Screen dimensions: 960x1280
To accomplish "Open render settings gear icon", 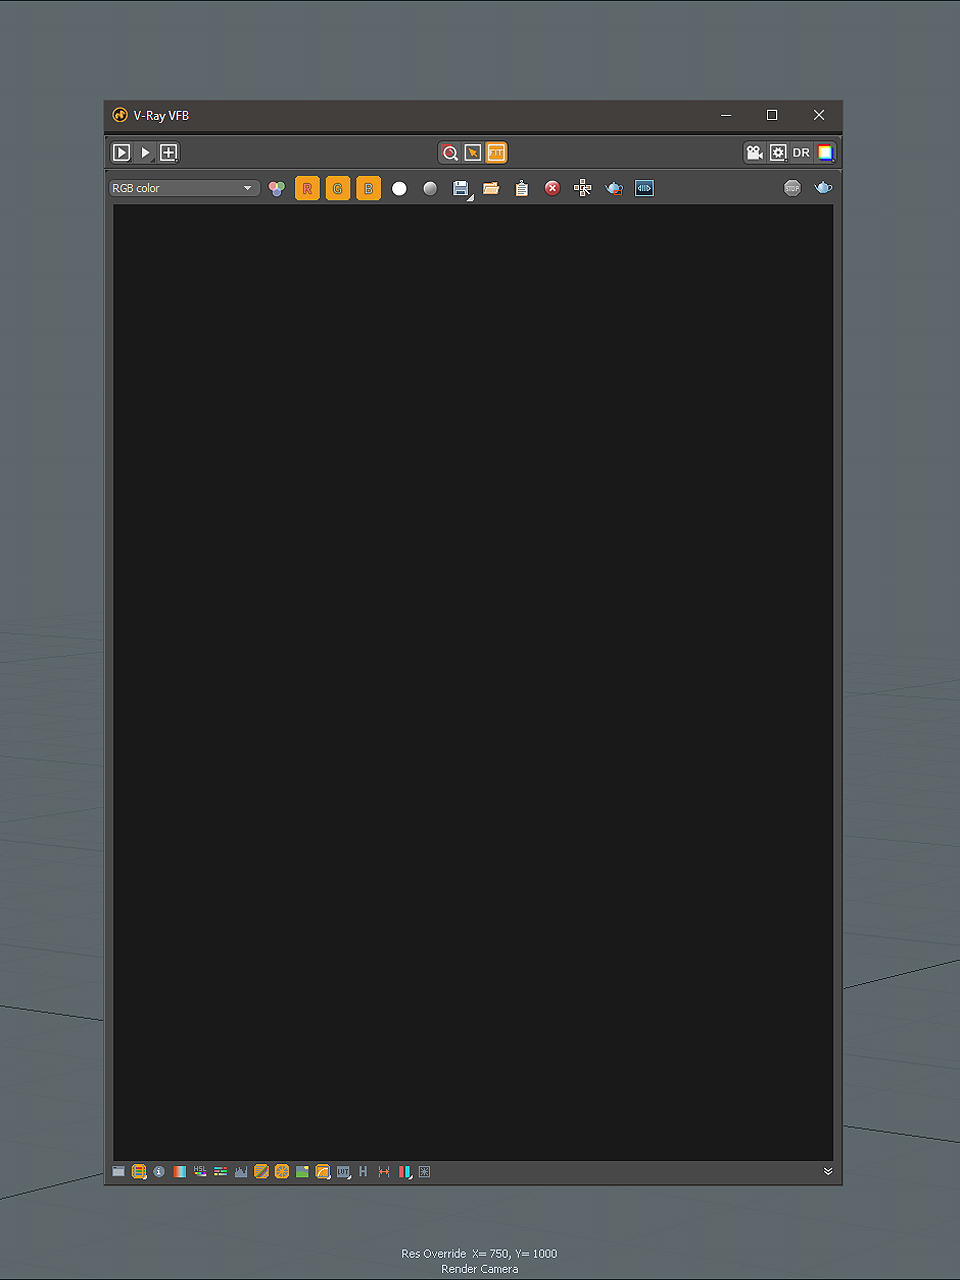I will click(778, 153).
